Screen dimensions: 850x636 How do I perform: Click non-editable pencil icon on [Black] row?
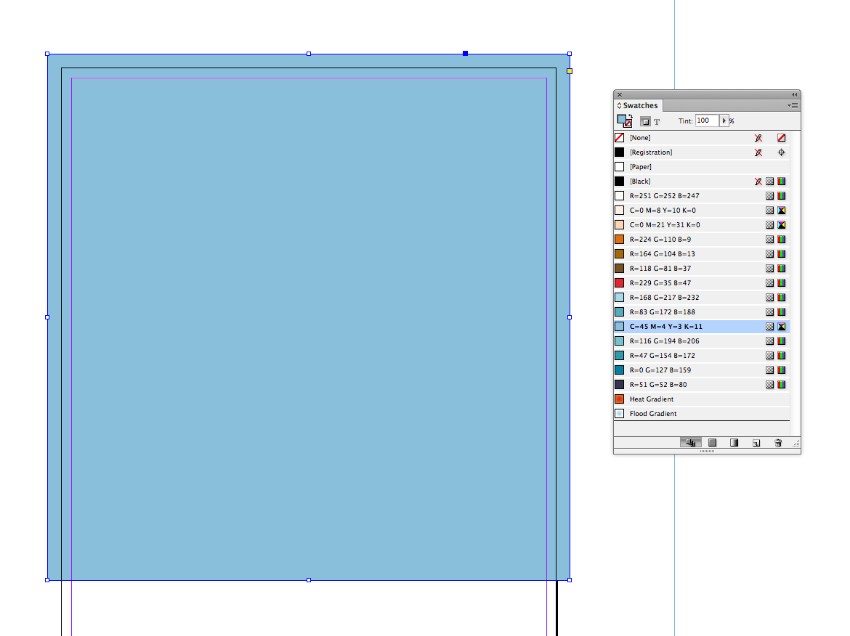coord(758,181)
